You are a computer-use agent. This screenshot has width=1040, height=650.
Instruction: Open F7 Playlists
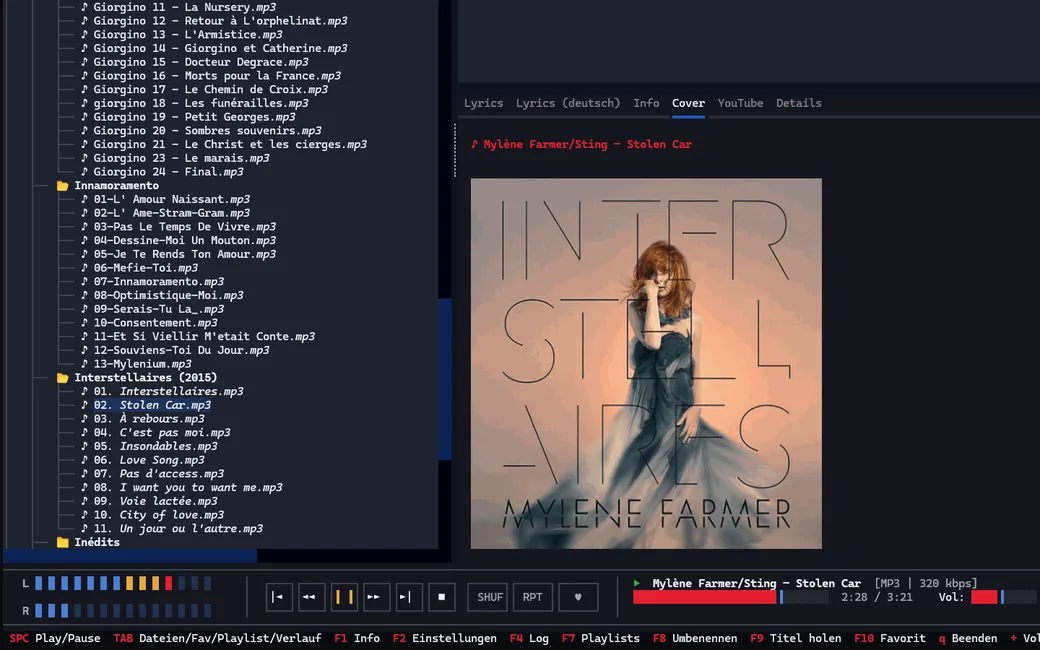600,639
